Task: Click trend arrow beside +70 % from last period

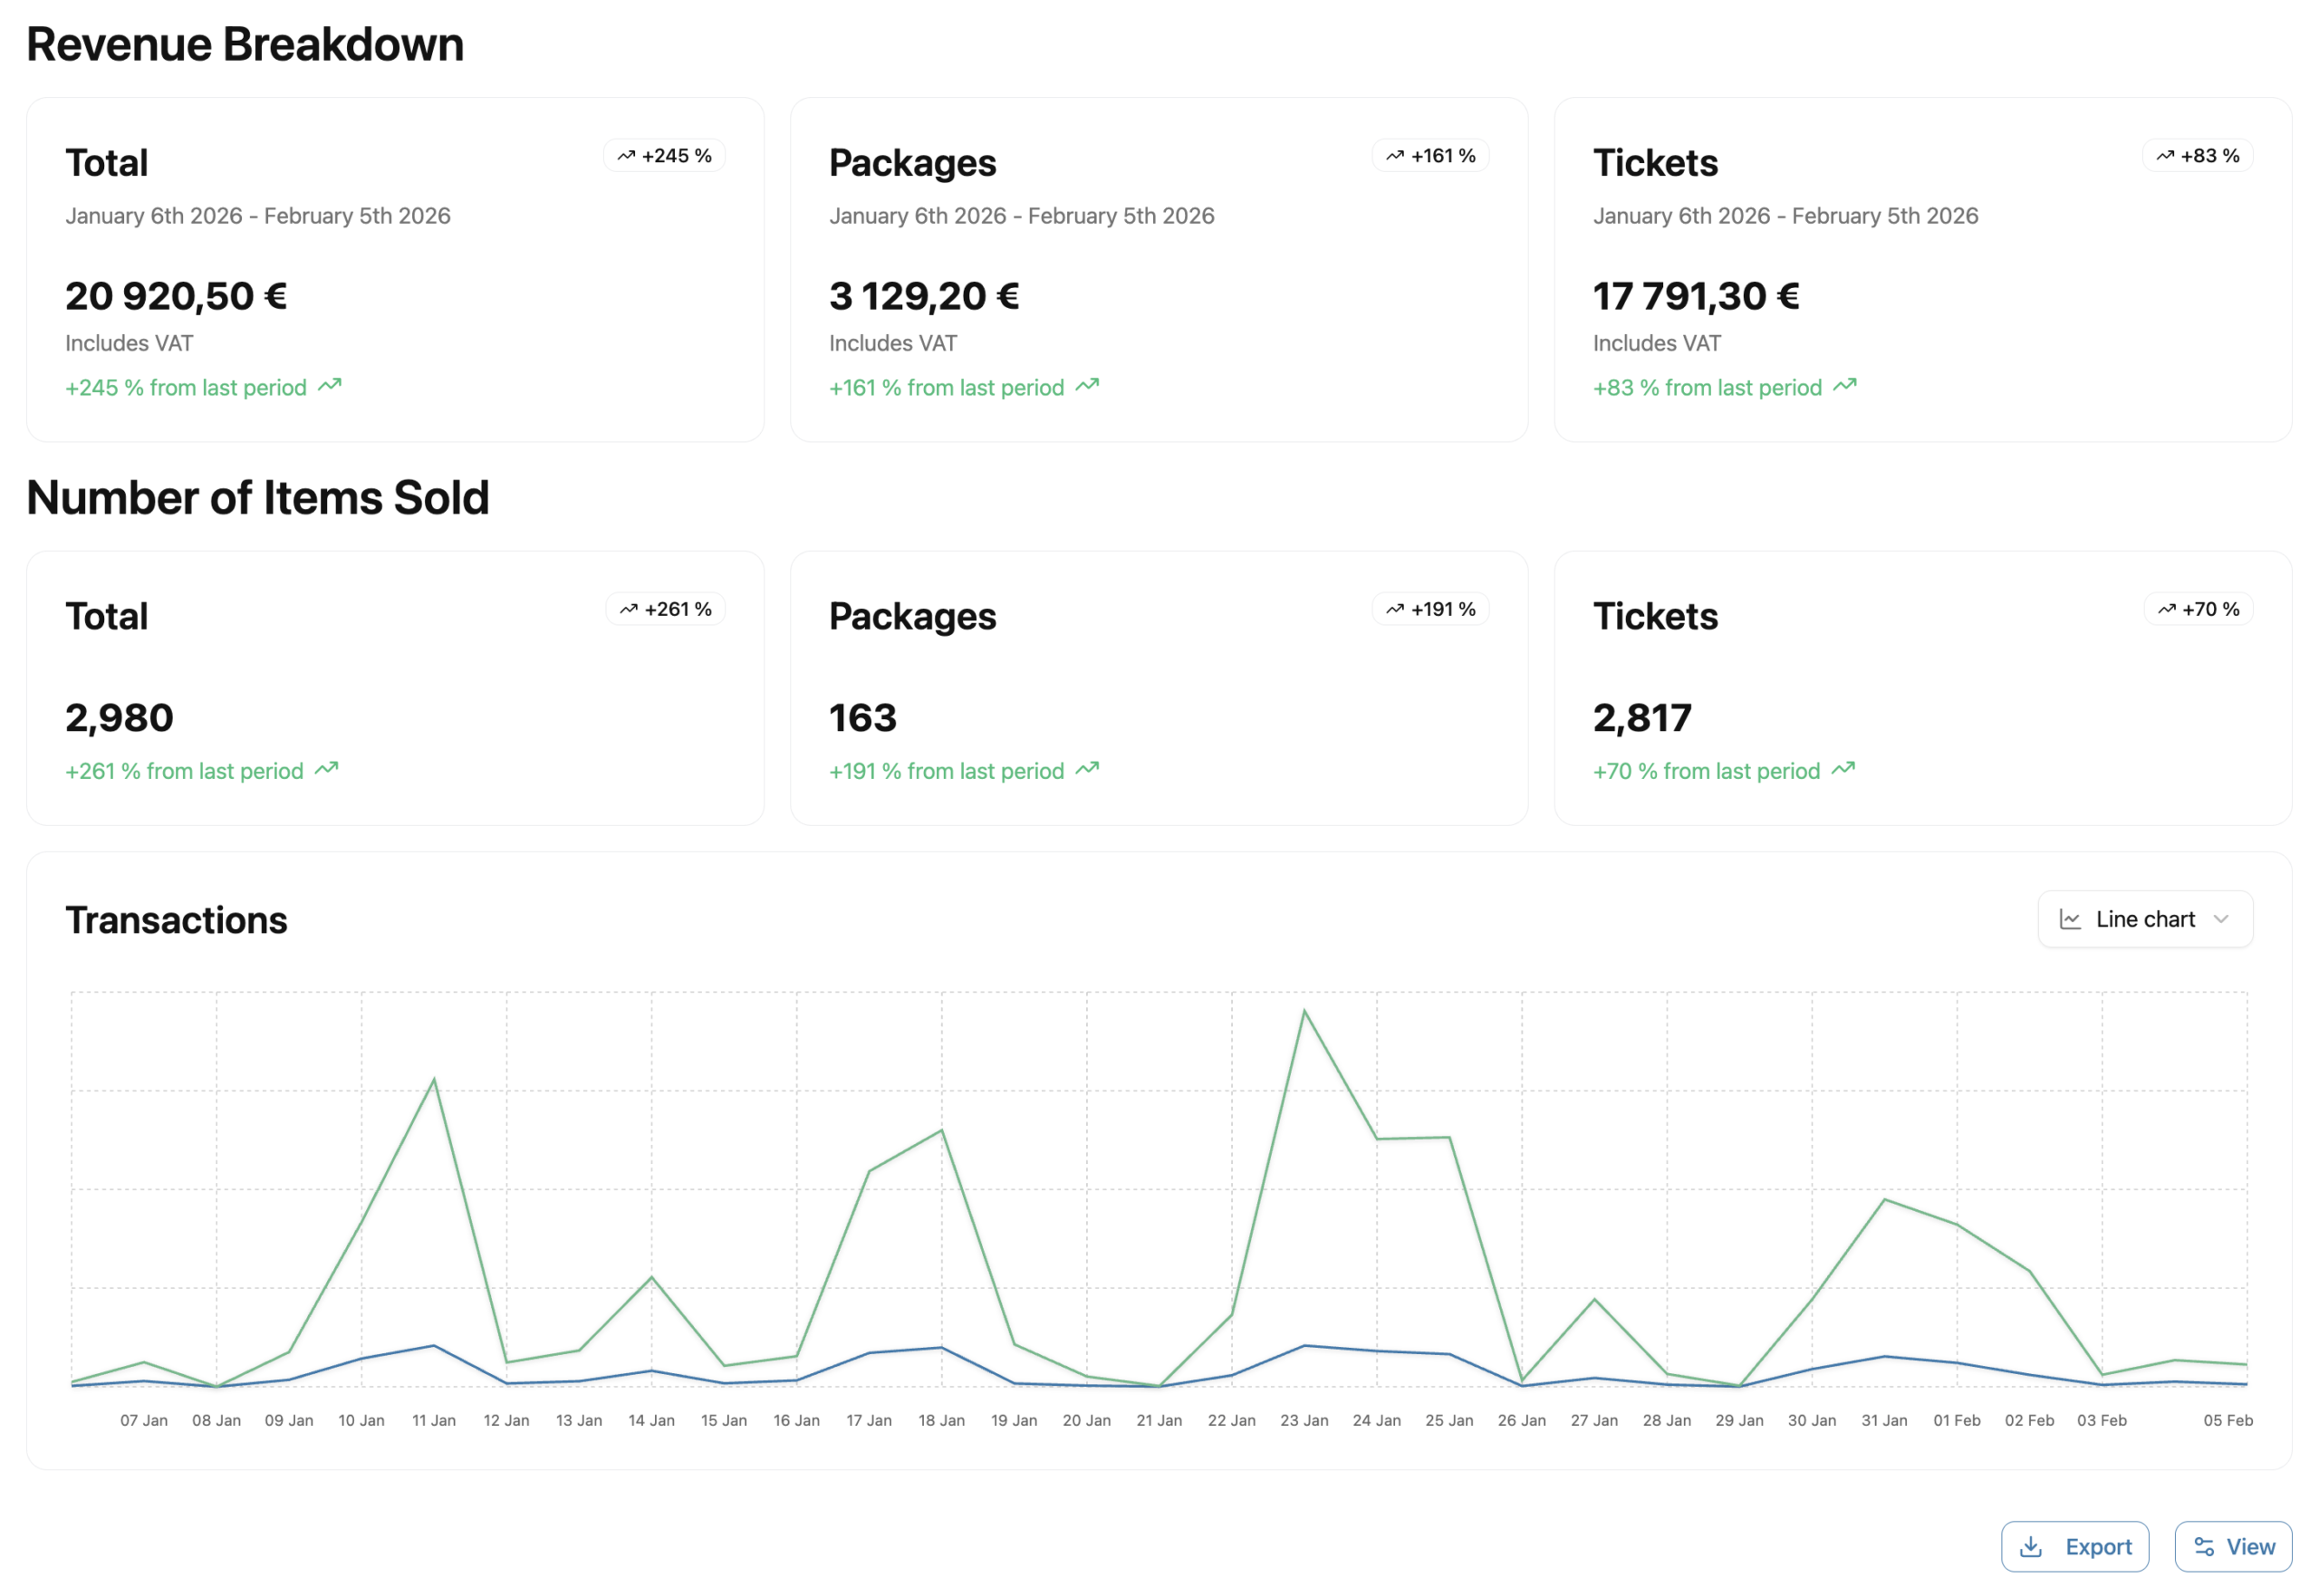Action: (1843, 769)
